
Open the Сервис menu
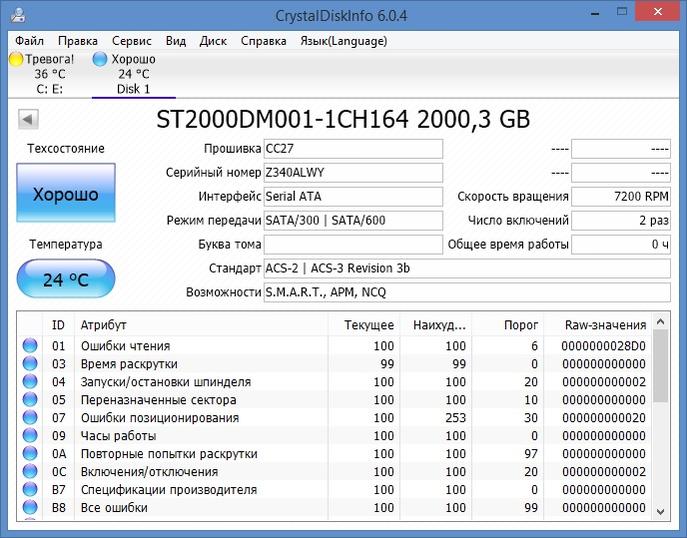point(131,41)
